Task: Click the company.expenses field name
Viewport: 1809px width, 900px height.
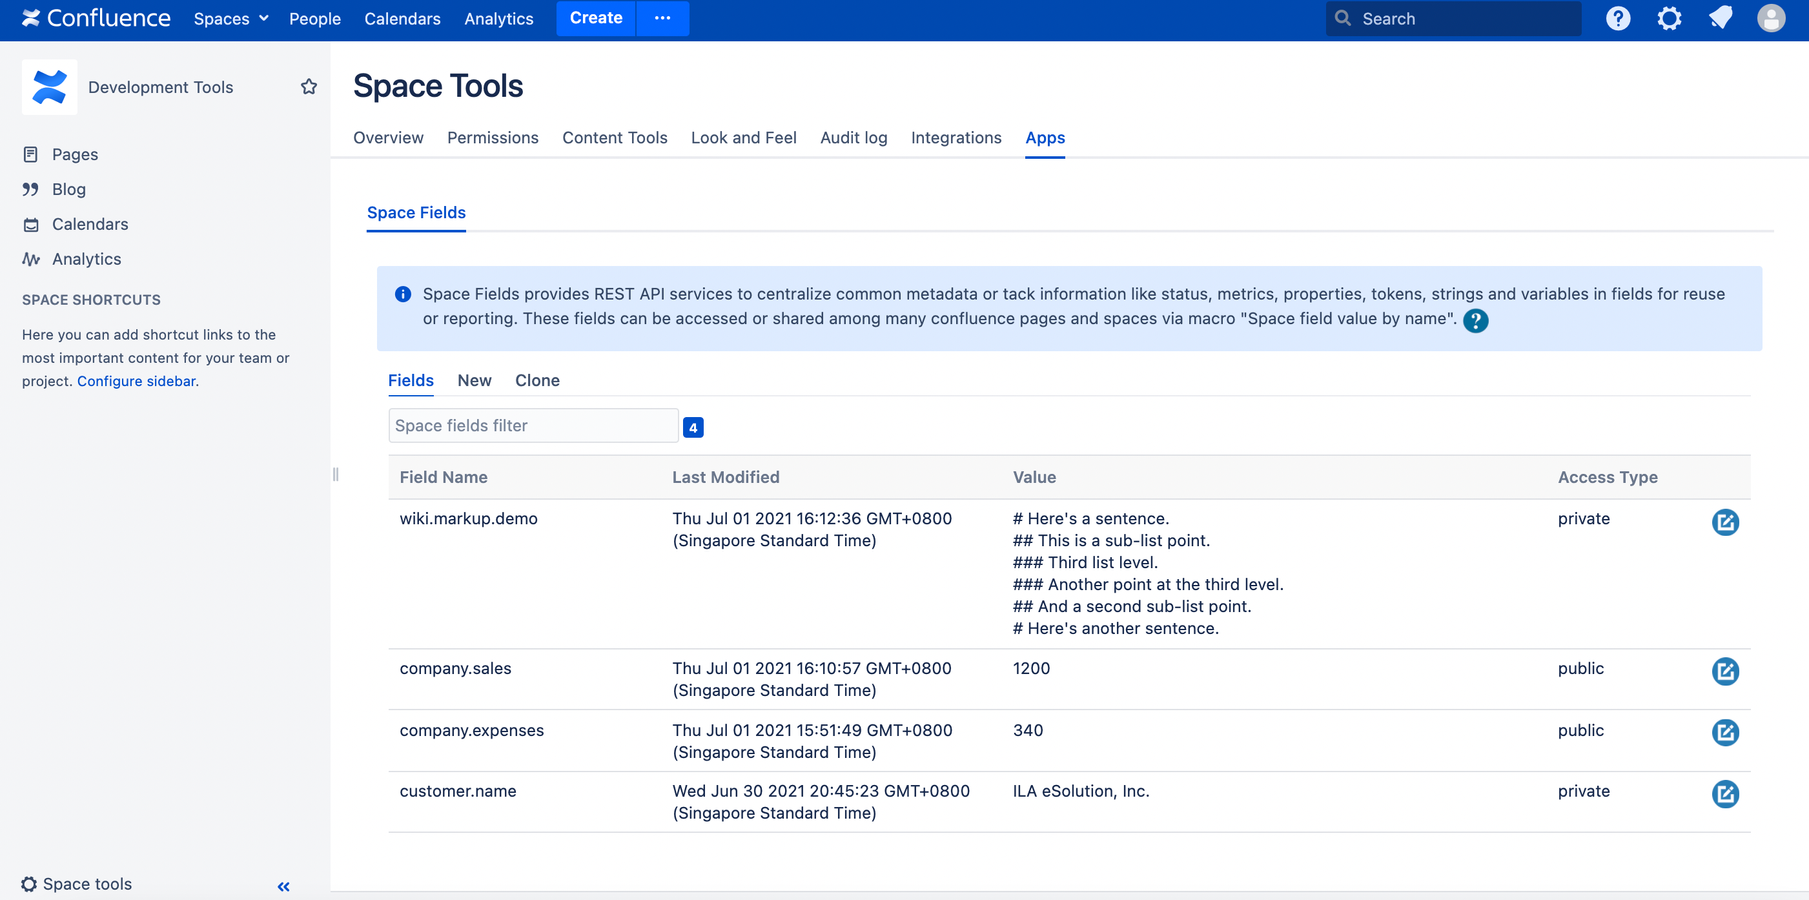Action: click(x=471, y=730)
